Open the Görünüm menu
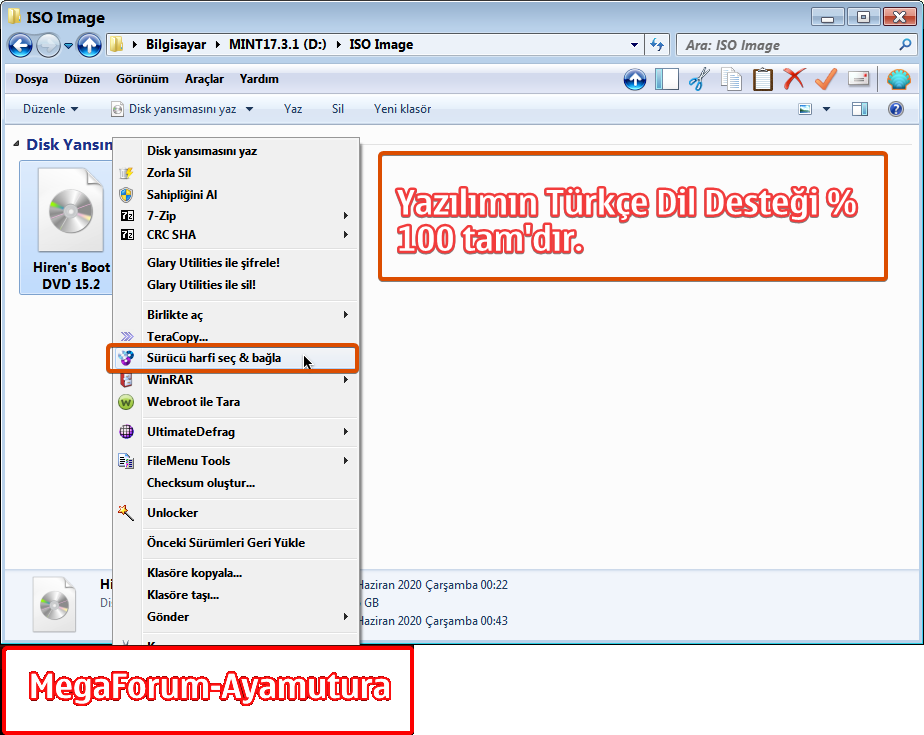The image size is (924, 735). tap(142, 79)
